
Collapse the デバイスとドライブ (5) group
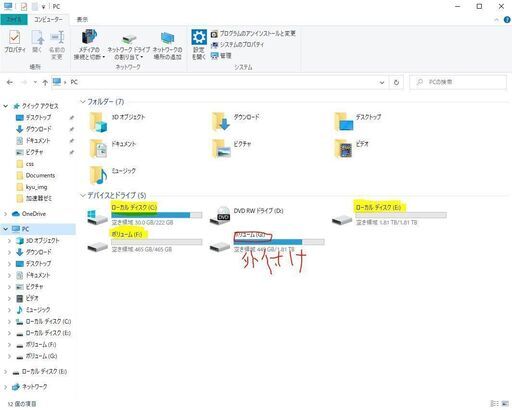coord(83,196)
